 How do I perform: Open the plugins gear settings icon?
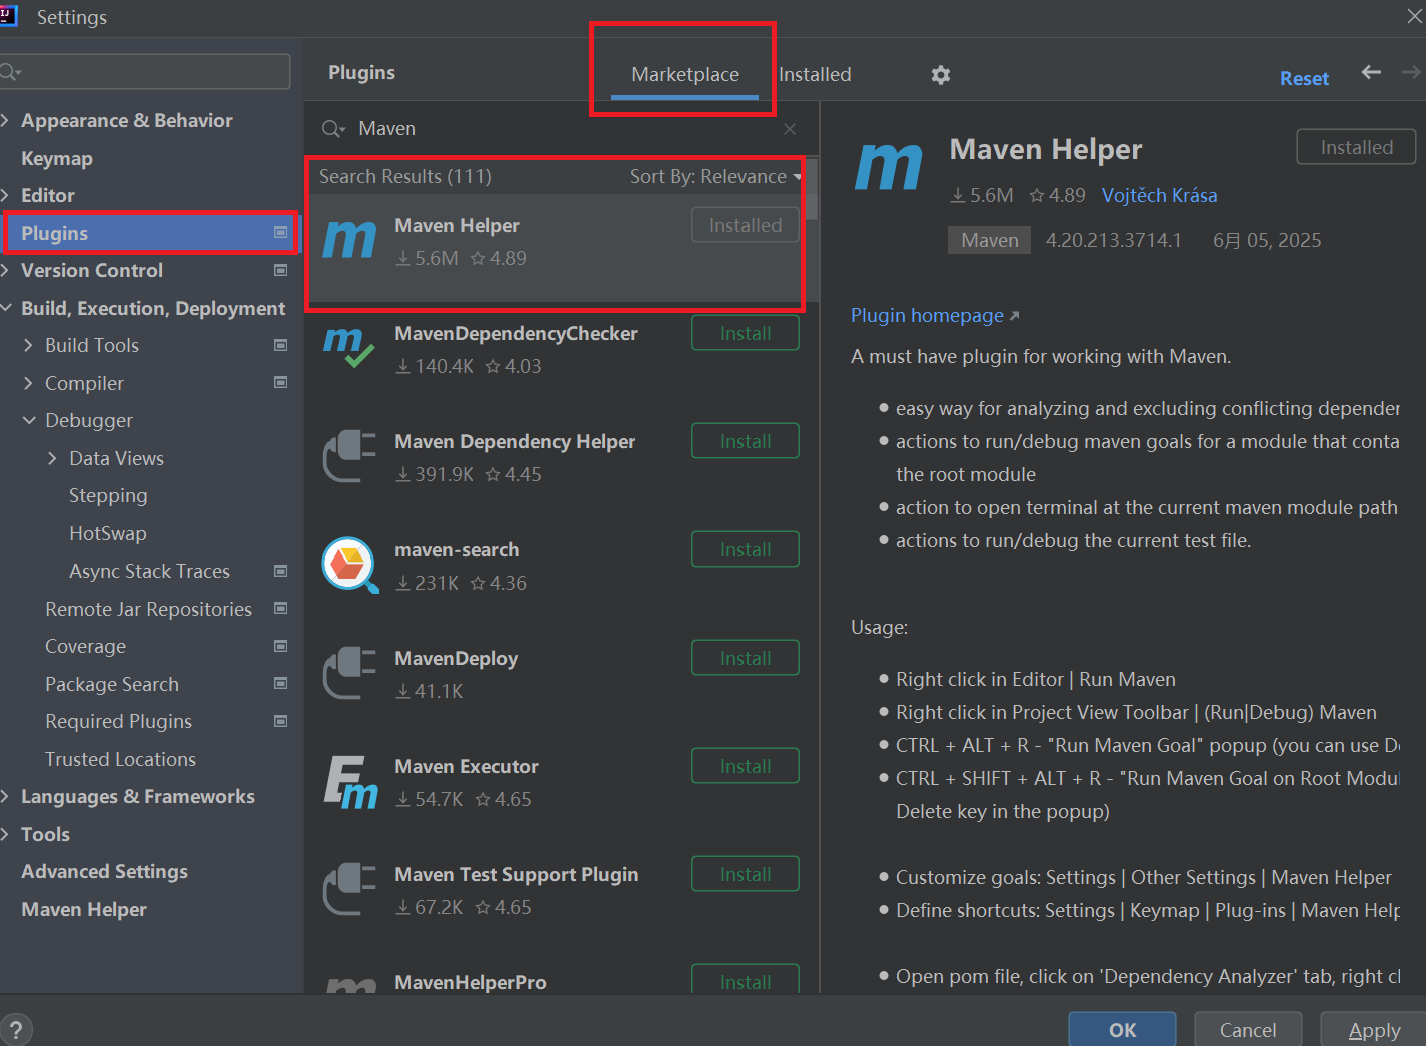tap(941, 75)
